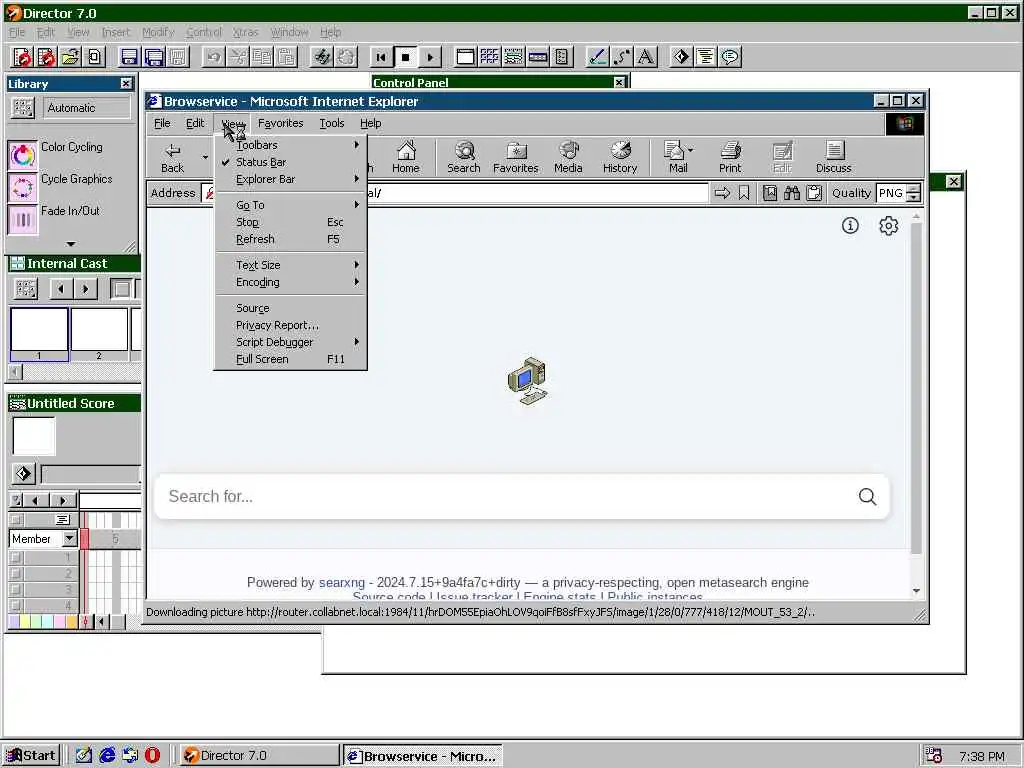This screenshot has width=1024, height=768.
Task: Click the Color Cycling library behavior icon
Action: point(23,155)
